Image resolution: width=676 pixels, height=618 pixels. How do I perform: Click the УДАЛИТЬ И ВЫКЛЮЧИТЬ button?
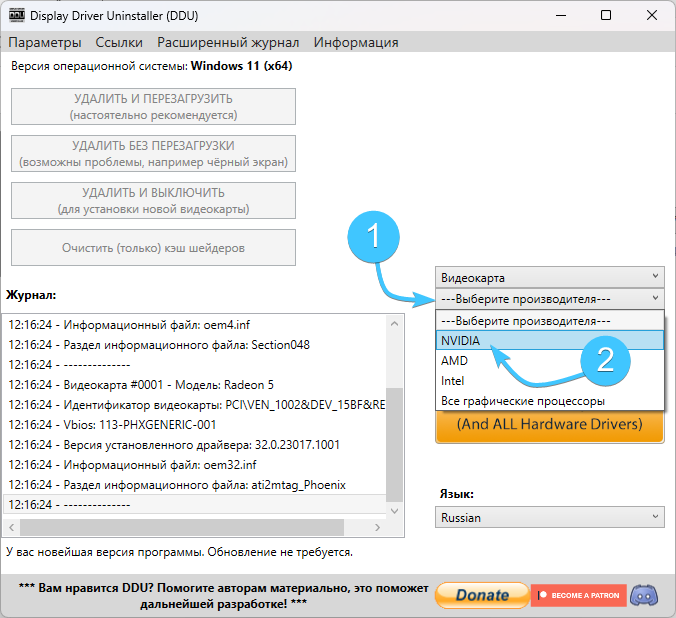pyautogui.click(x=153, y=200)
